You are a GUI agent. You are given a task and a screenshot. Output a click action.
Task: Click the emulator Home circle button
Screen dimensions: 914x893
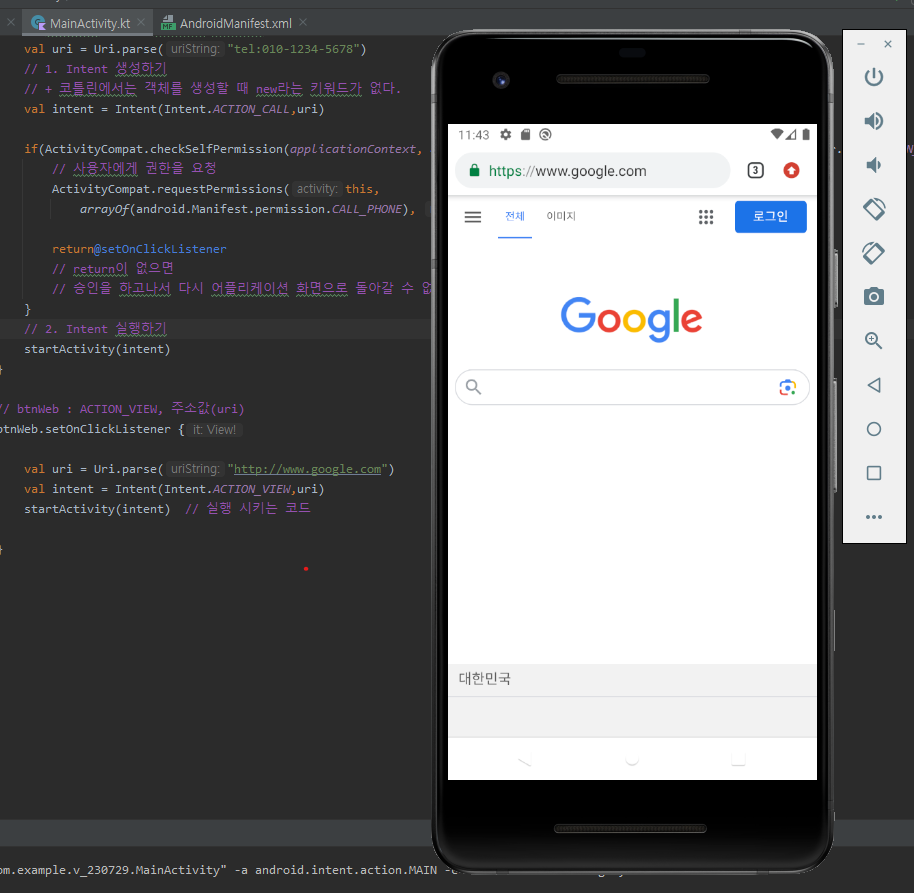coord(873,429)
